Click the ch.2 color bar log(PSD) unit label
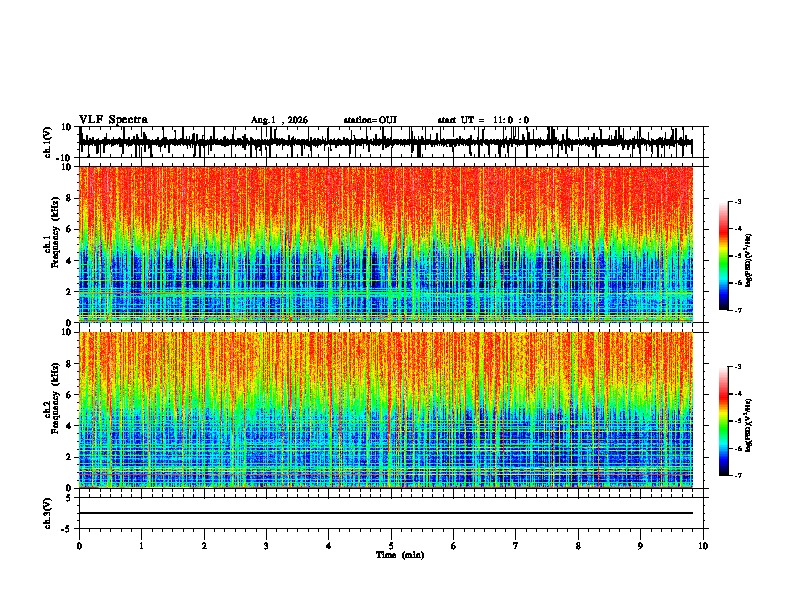This screenshot has width=792, height=612. (x=749, y=425)
